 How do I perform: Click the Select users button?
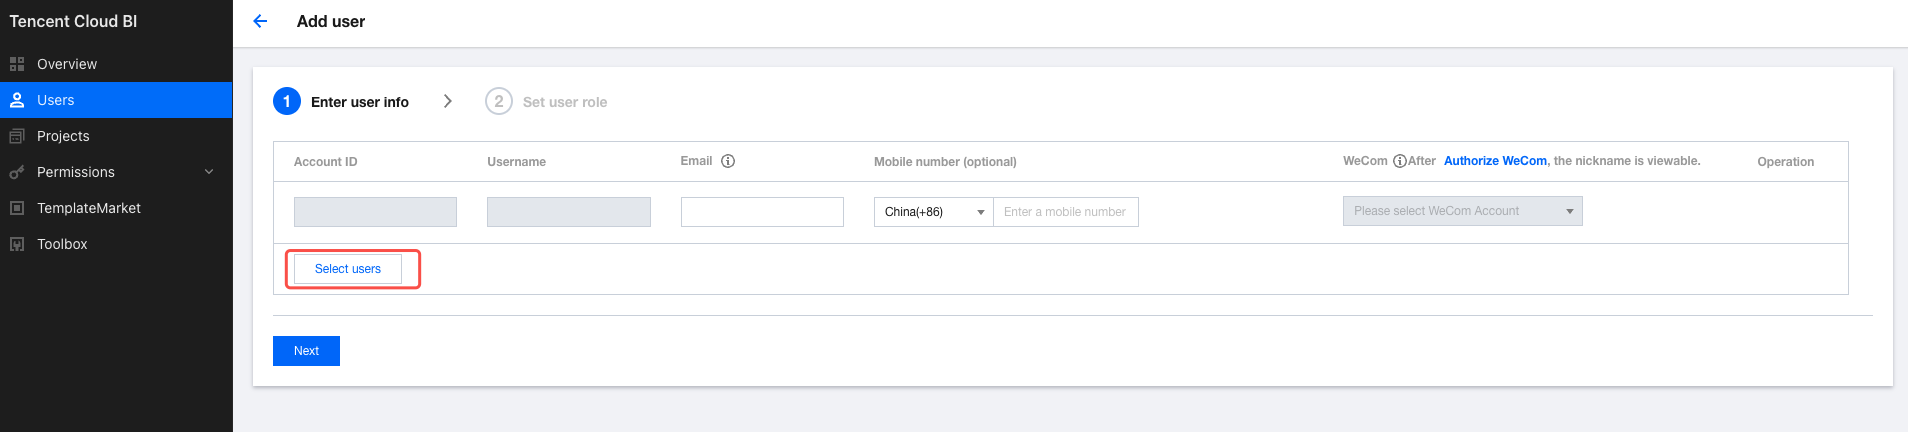[347, 269]
